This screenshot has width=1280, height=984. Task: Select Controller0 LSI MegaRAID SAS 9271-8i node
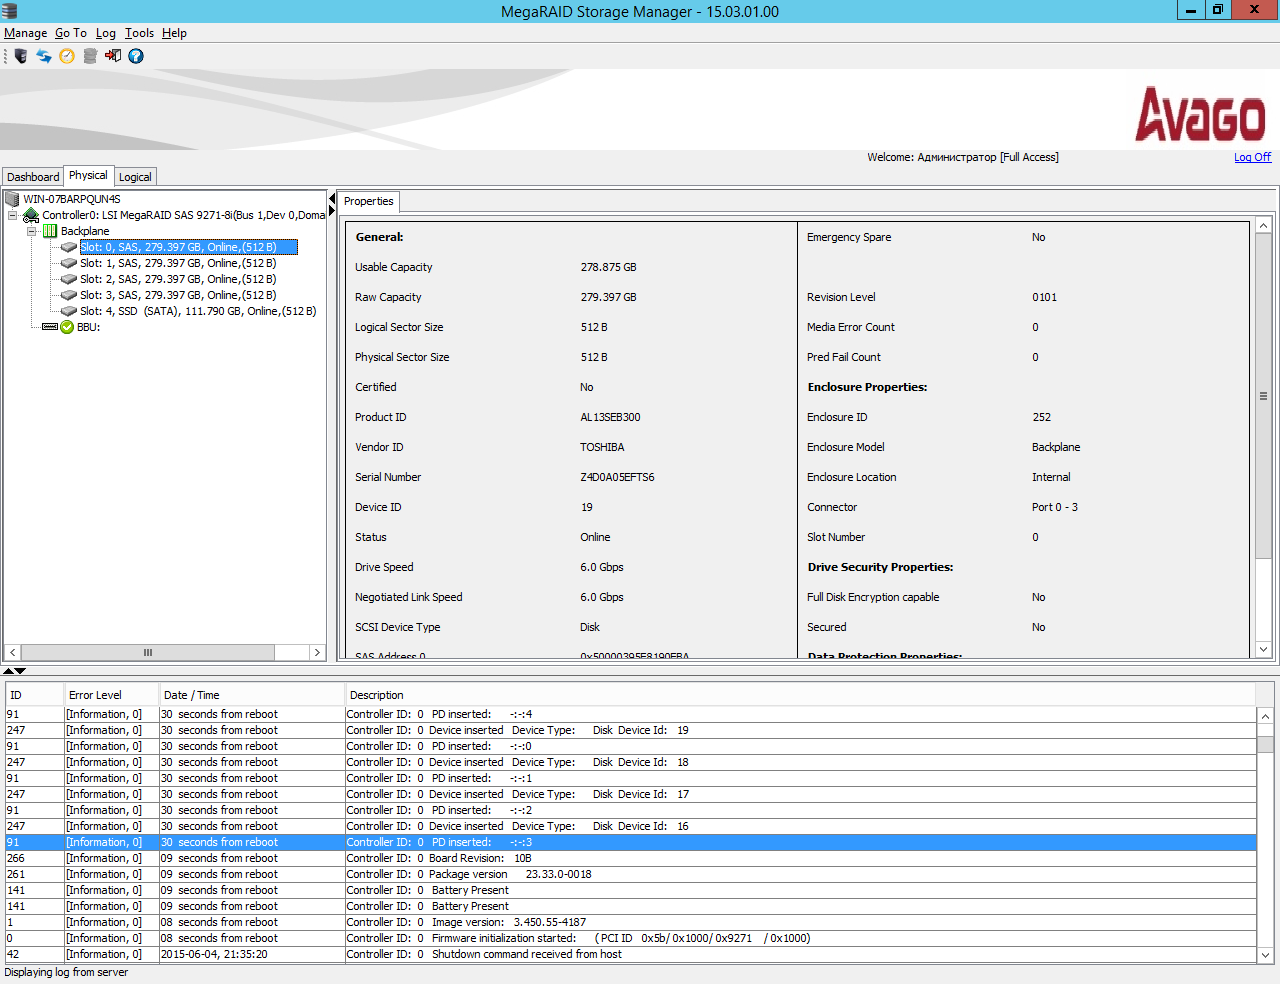tap(184, 215)
